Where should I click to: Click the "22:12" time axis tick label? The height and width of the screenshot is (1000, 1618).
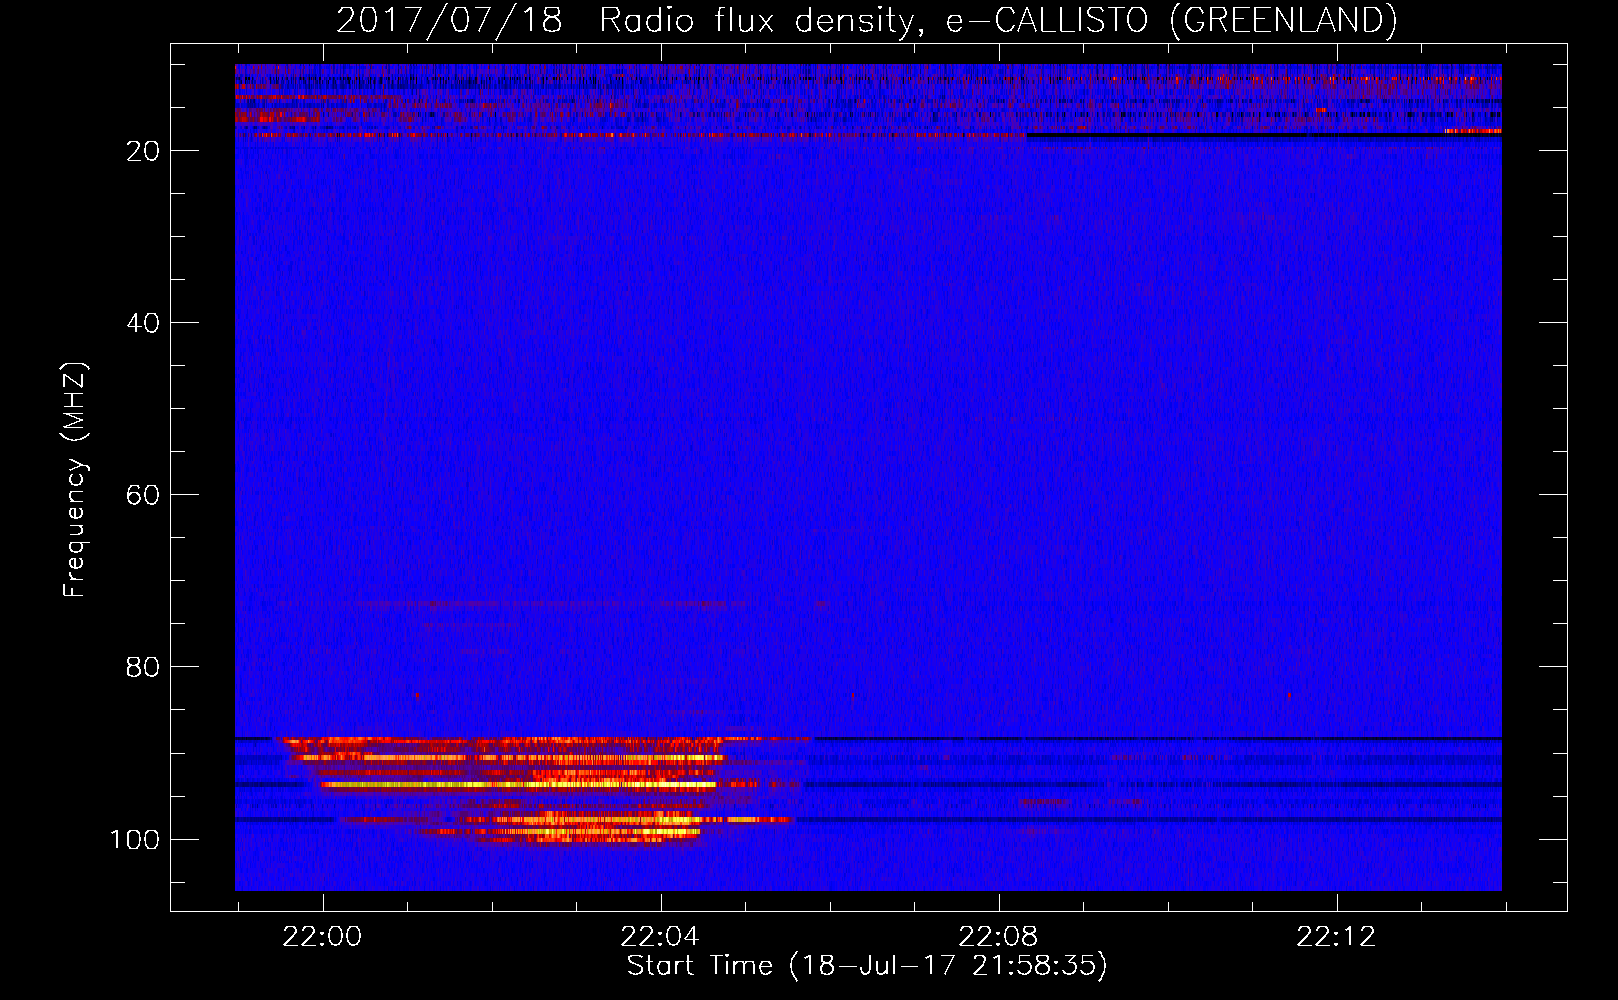click(x=1336, y=937)
